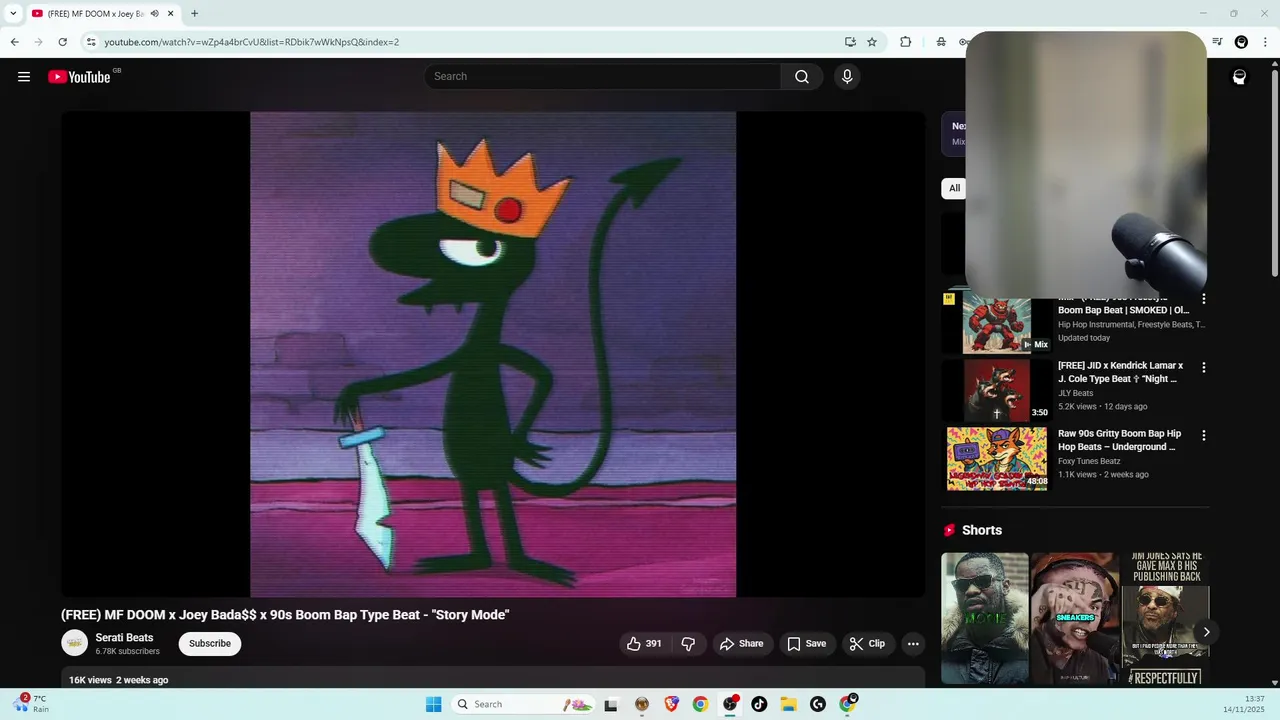Subscribe to Serati Beats
This screenshot has width=1280, height=720.
210,644
